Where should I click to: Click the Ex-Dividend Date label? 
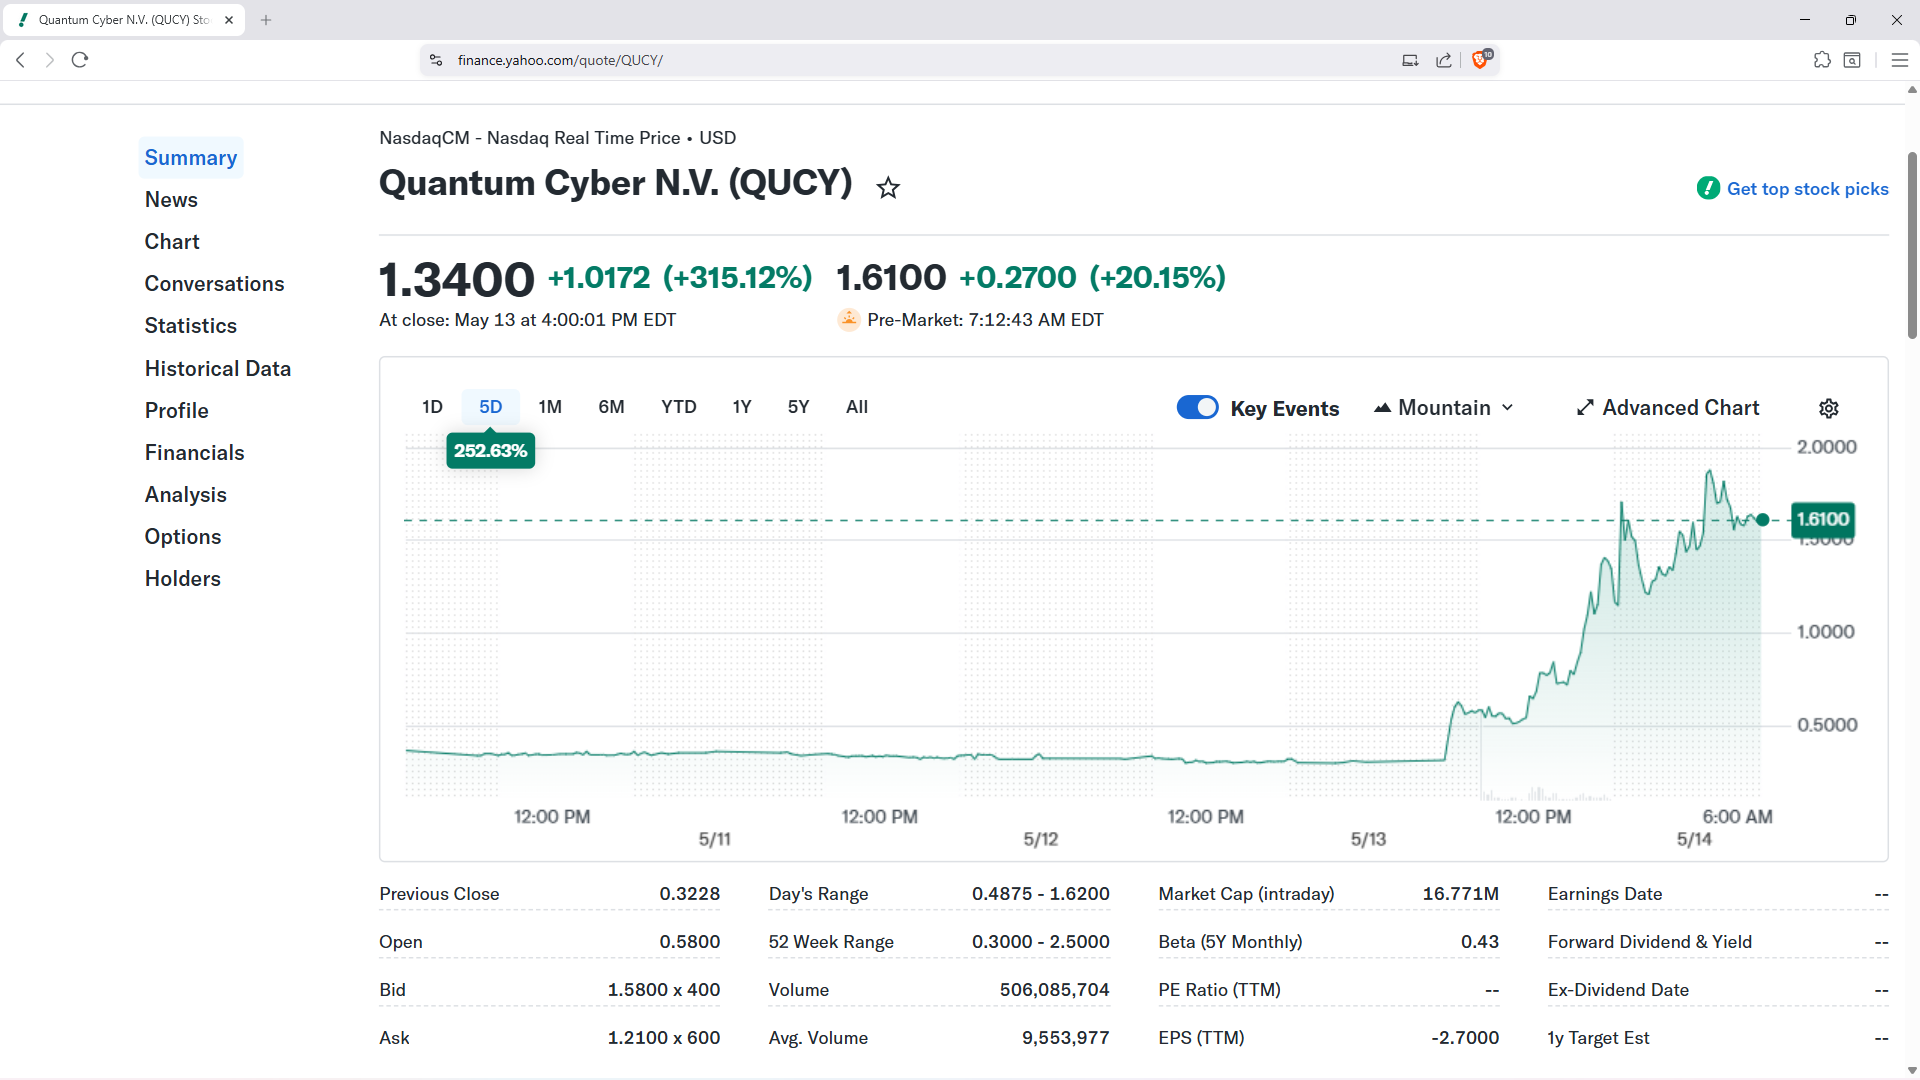pos(1618,990)
